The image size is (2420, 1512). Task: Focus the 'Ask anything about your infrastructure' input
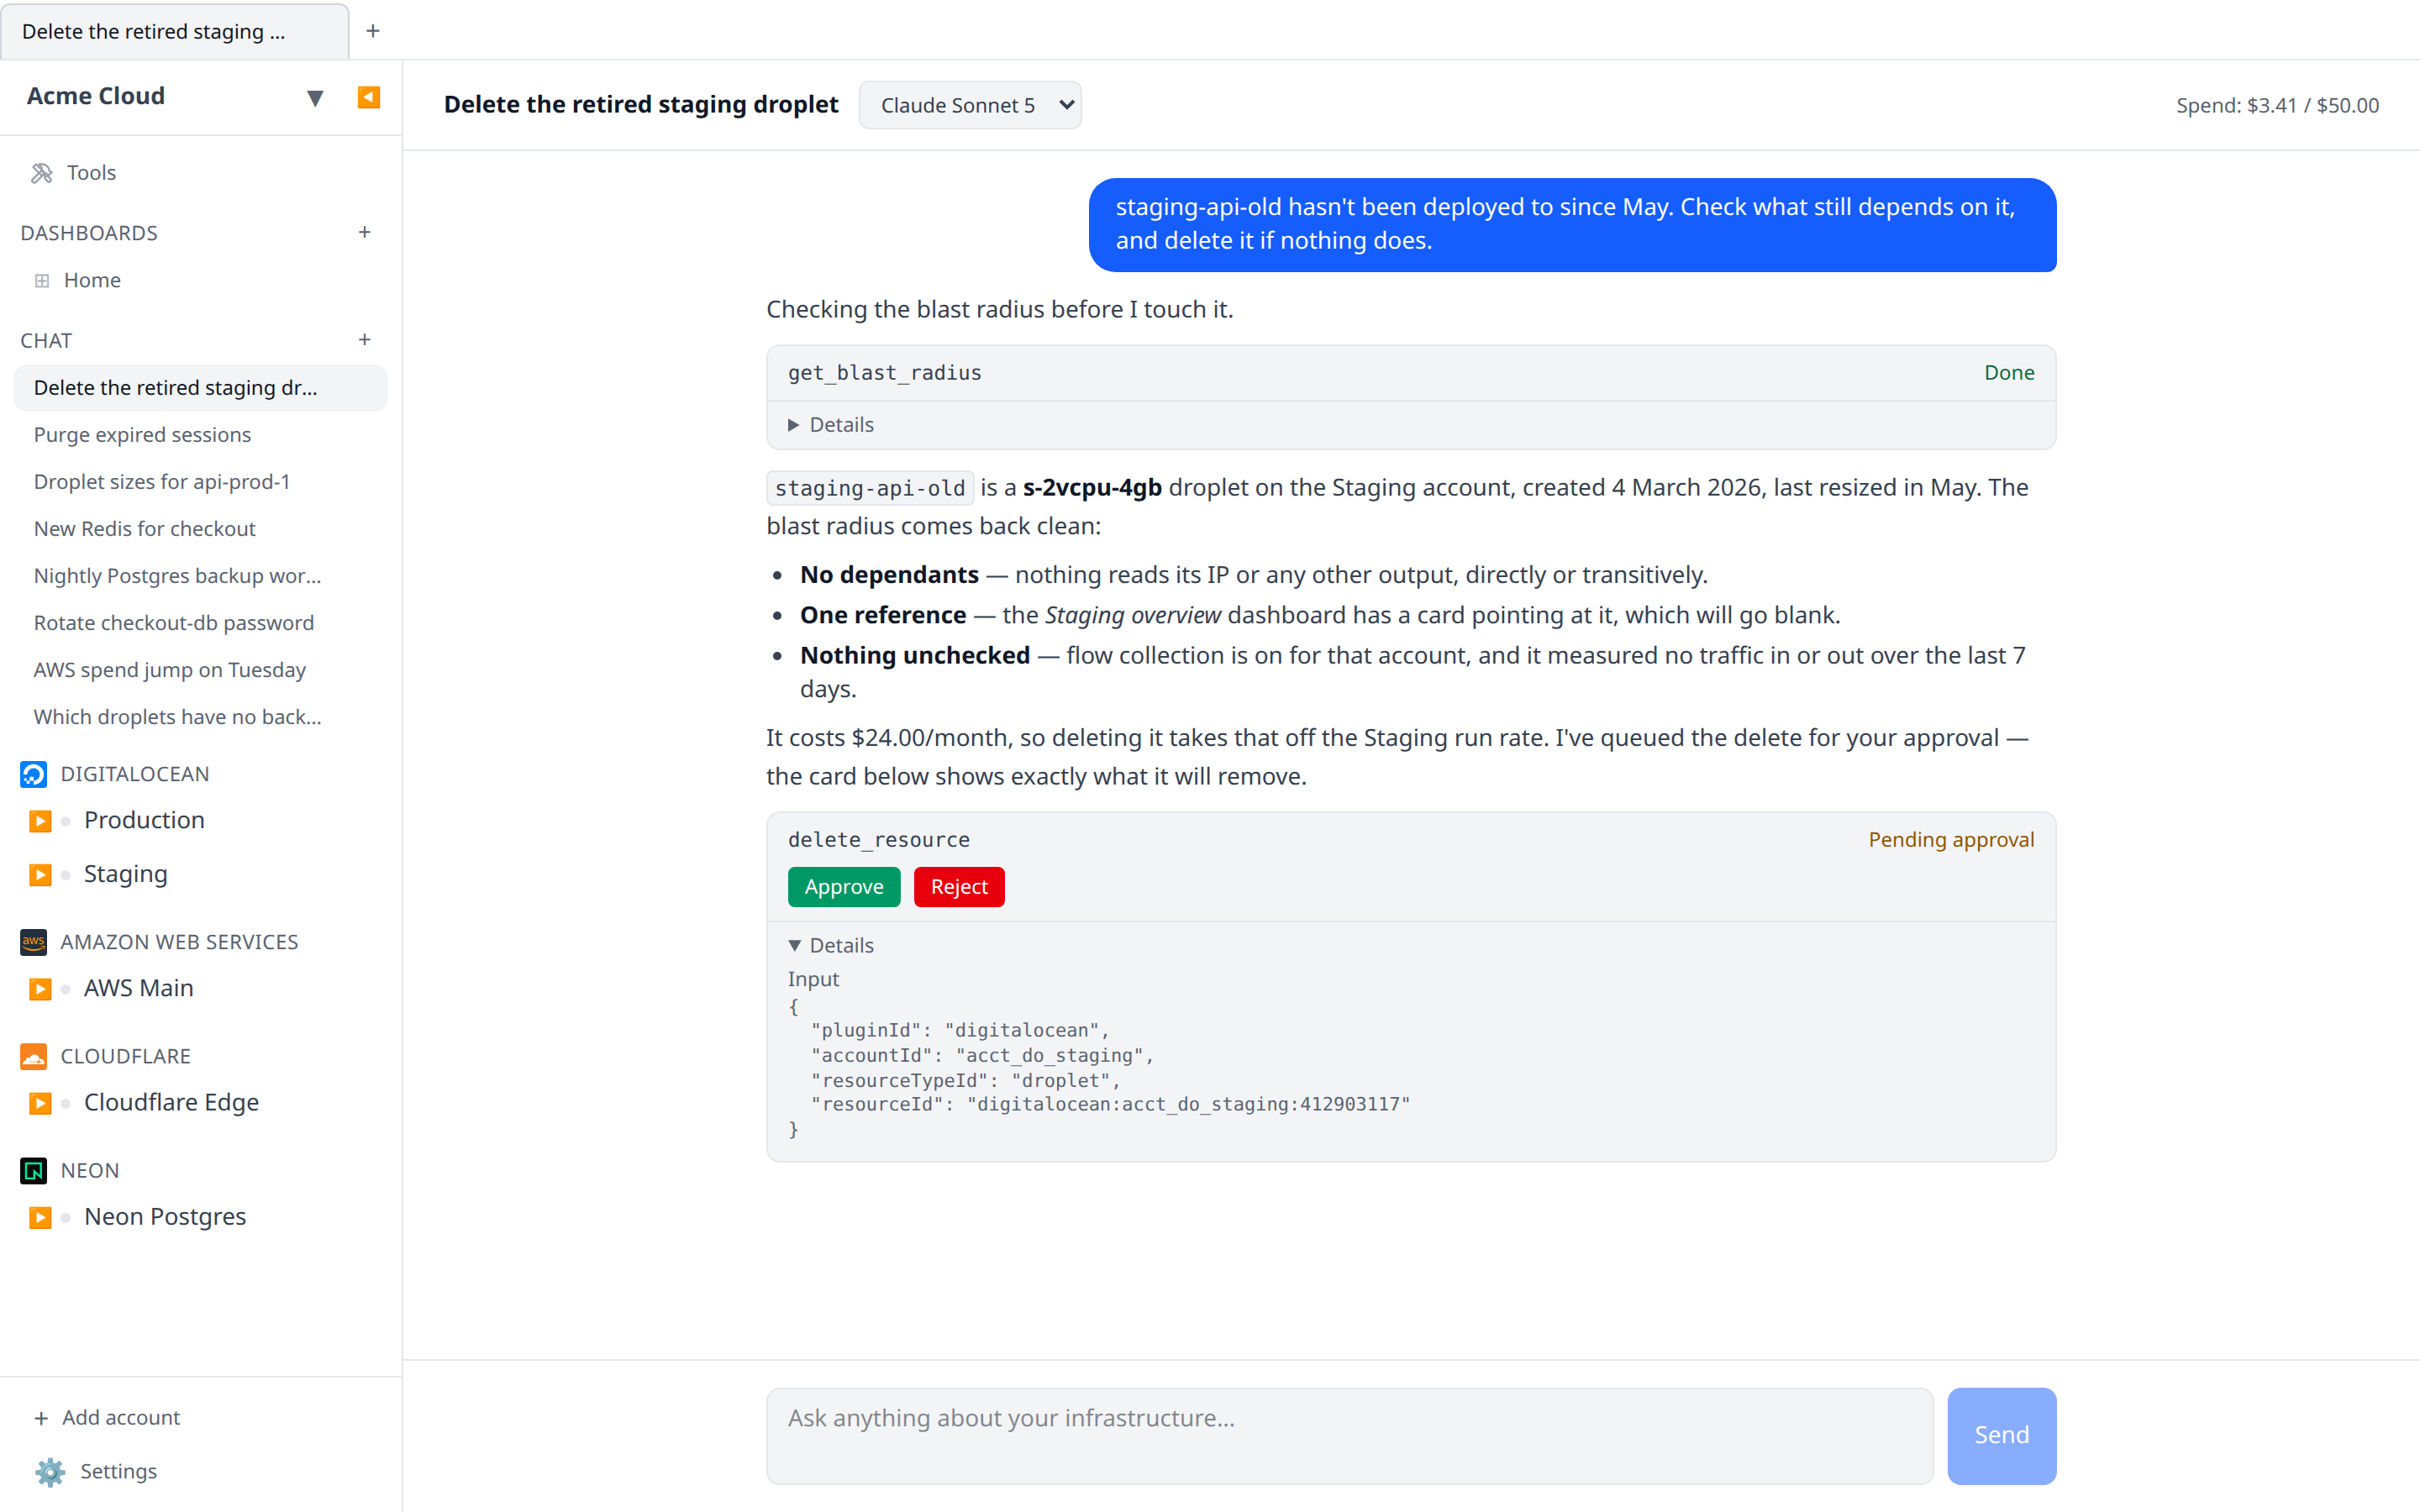[x=1349, y=1435]
